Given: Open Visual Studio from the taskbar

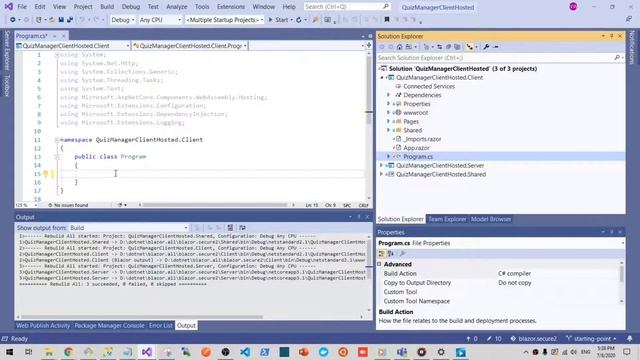Looking at the screenshot, I should coord(147,352).
